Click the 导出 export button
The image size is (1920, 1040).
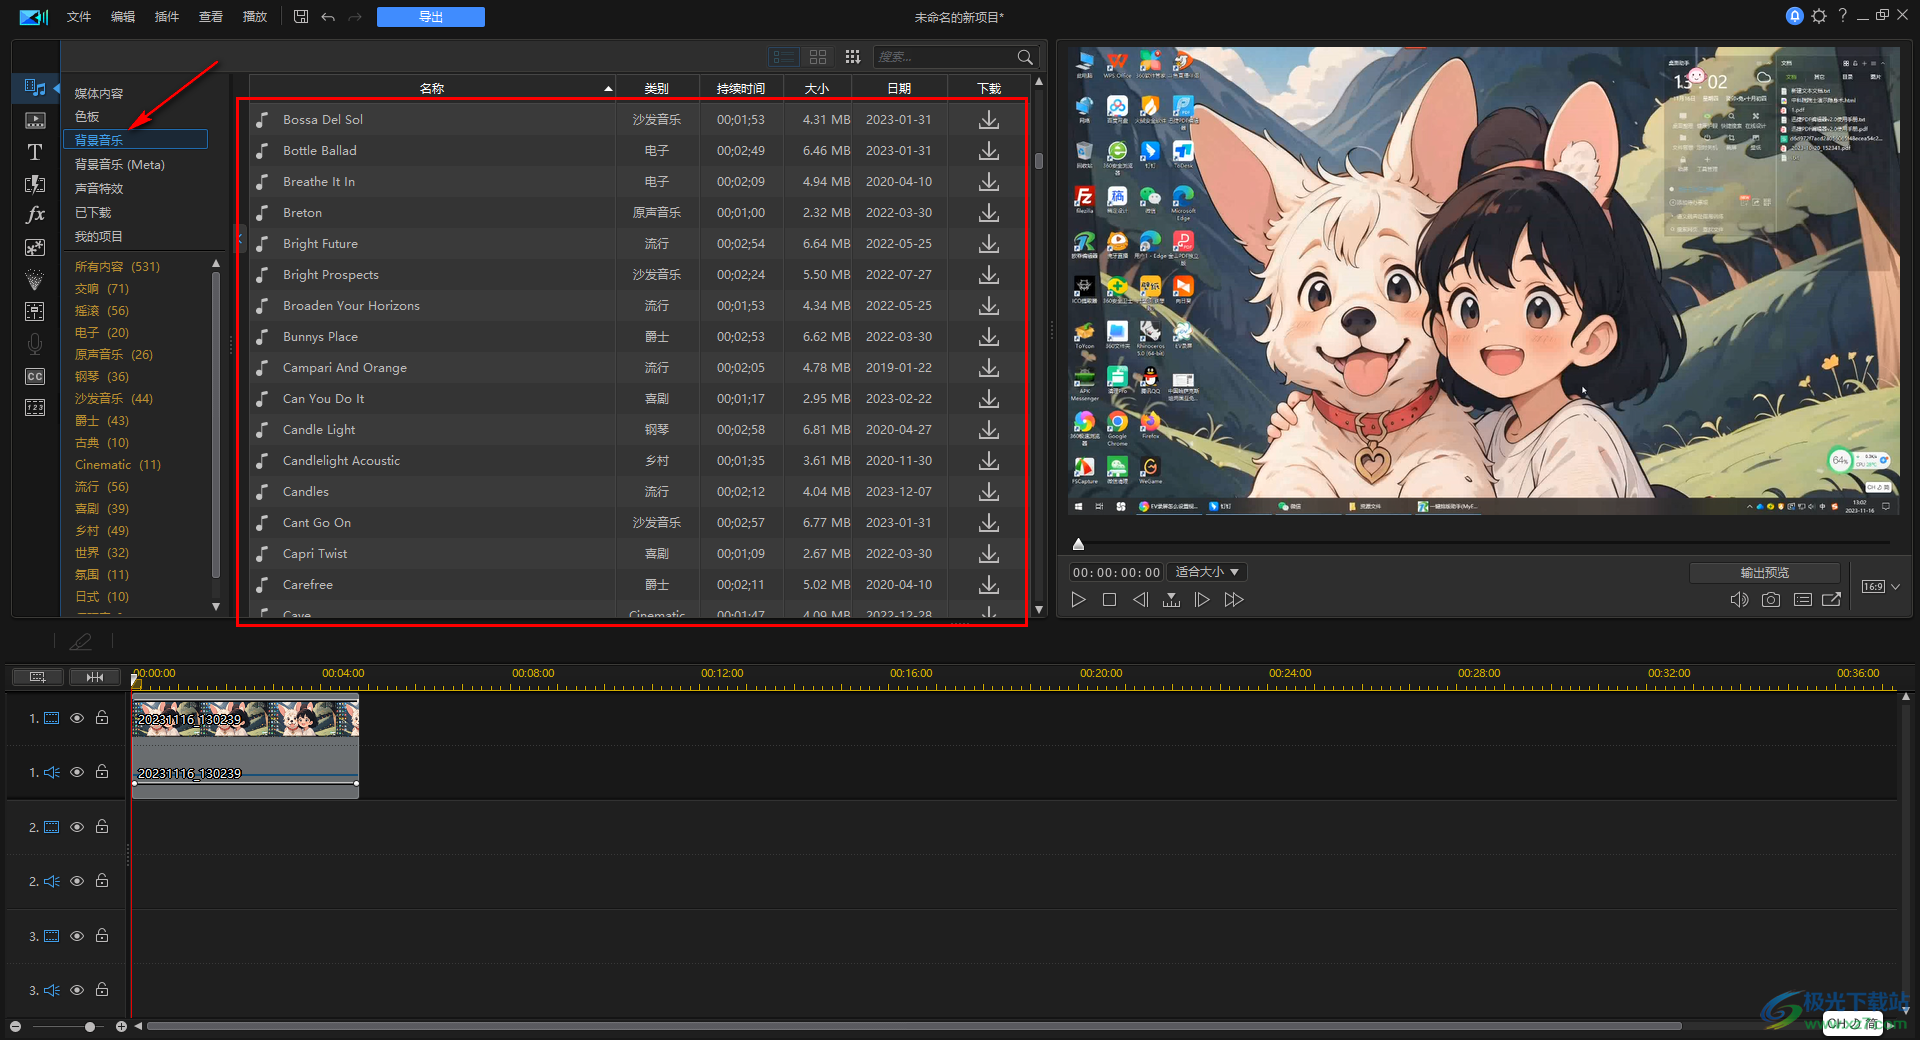pyautogui.click(x=431, y=17)
